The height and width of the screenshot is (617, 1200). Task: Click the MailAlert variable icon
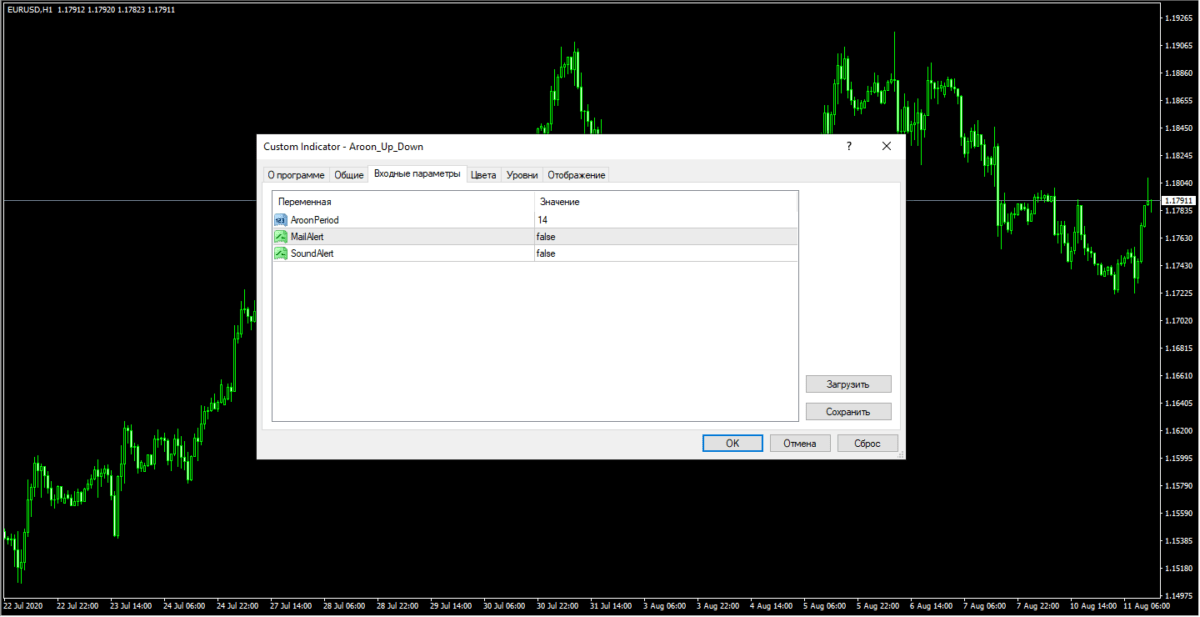(x=280, y=237)
